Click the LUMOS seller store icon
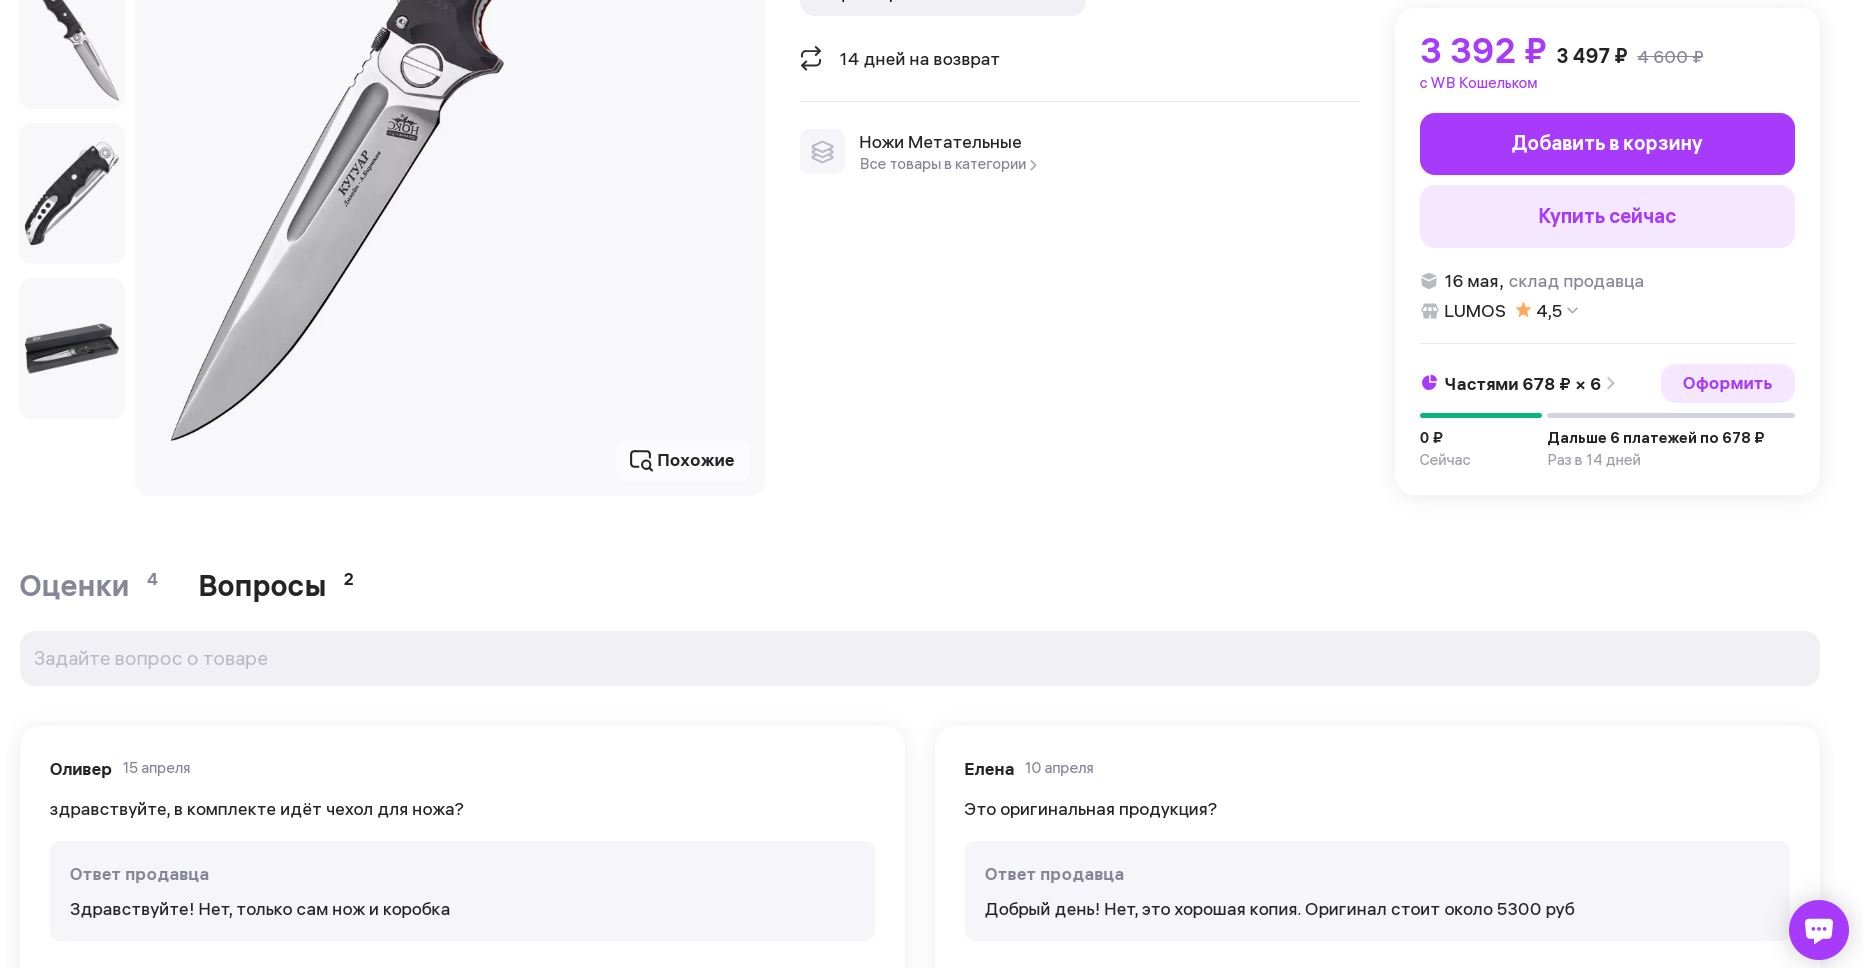1863x968 pixels. point(1429,311)
